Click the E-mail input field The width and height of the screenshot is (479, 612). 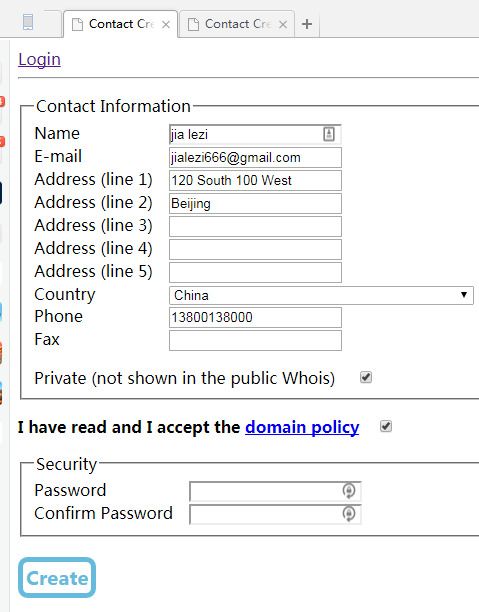click(x=255, y=157)
